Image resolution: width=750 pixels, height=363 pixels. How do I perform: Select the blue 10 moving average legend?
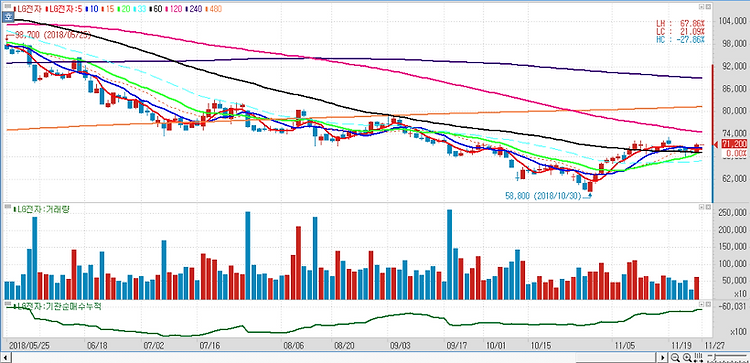pyautogui.click(x=92, y=9)
